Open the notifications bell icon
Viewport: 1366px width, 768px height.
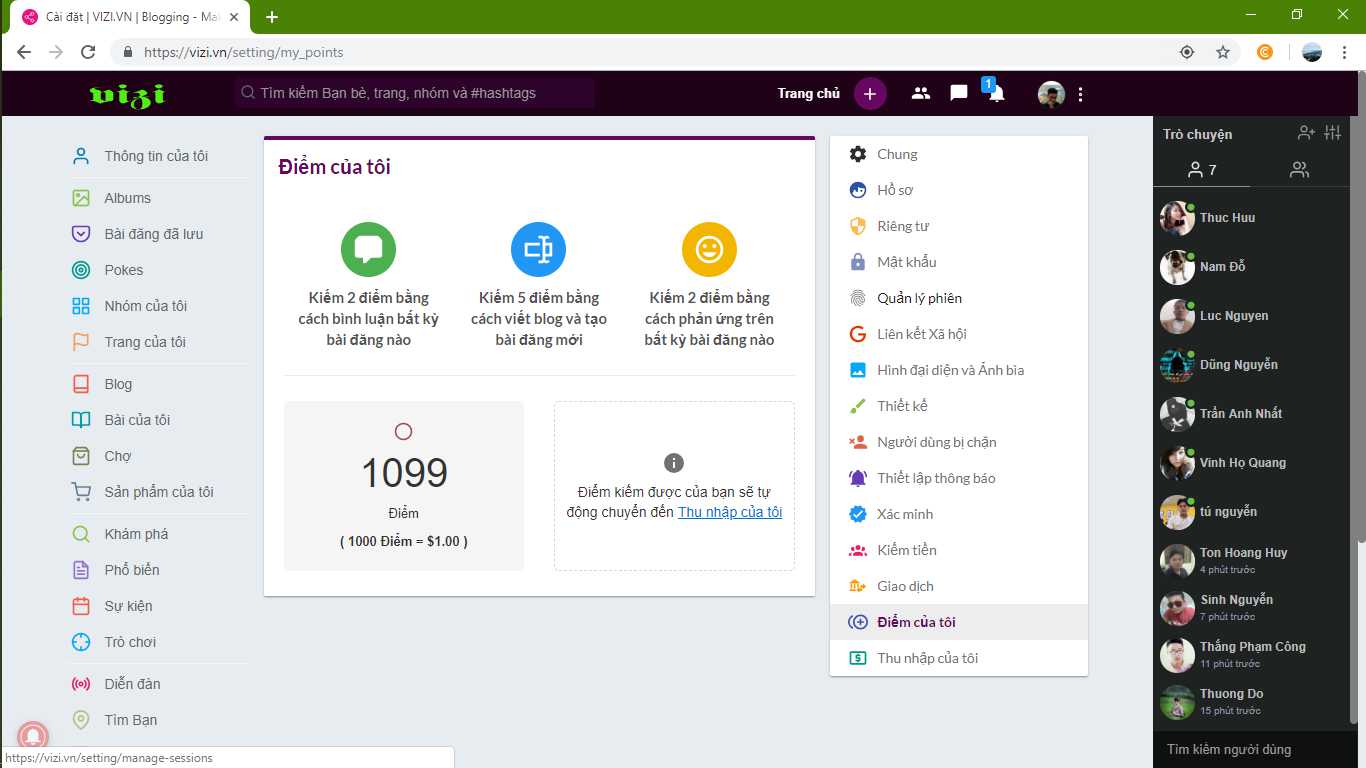996,94
